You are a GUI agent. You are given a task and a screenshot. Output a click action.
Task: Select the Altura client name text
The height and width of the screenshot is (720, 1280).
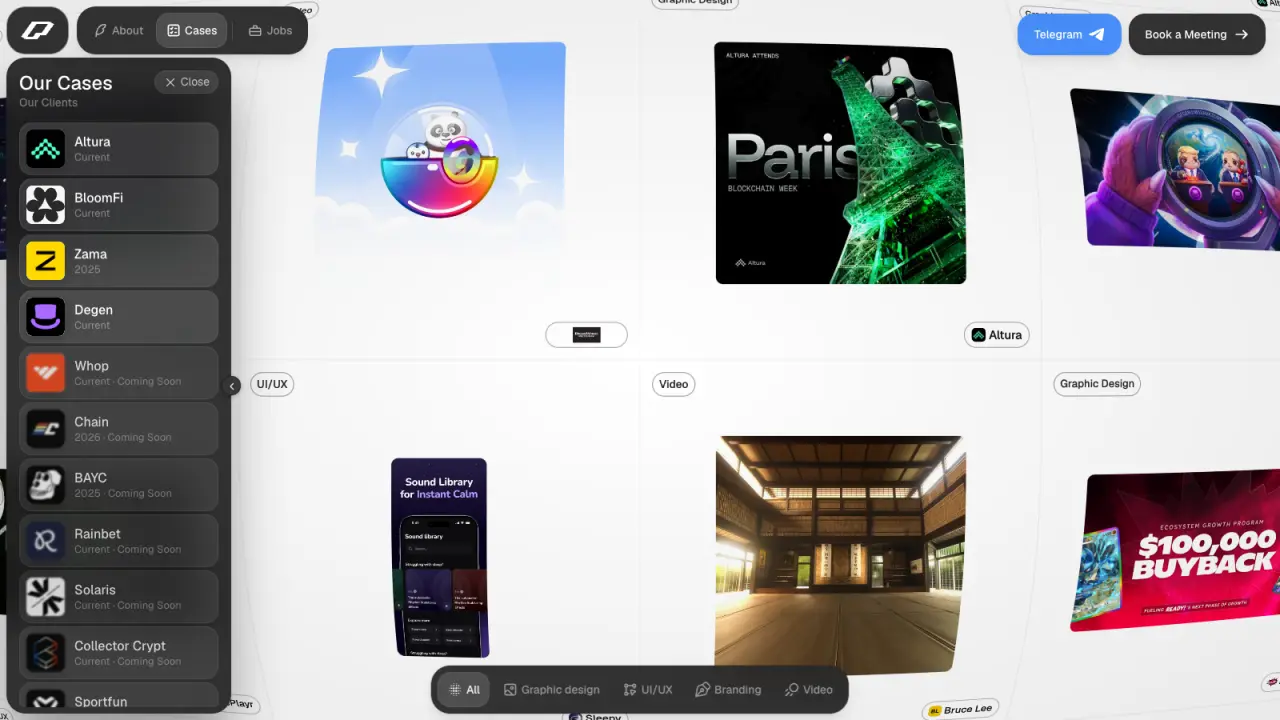tap(92, 142)
